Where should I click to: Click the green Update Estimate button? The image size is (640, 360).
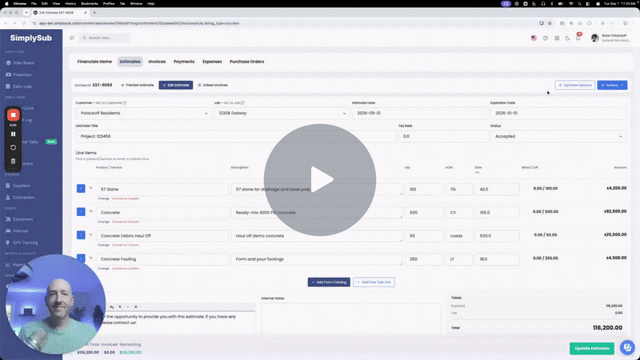pyautogui.click(x=592, y=348)
